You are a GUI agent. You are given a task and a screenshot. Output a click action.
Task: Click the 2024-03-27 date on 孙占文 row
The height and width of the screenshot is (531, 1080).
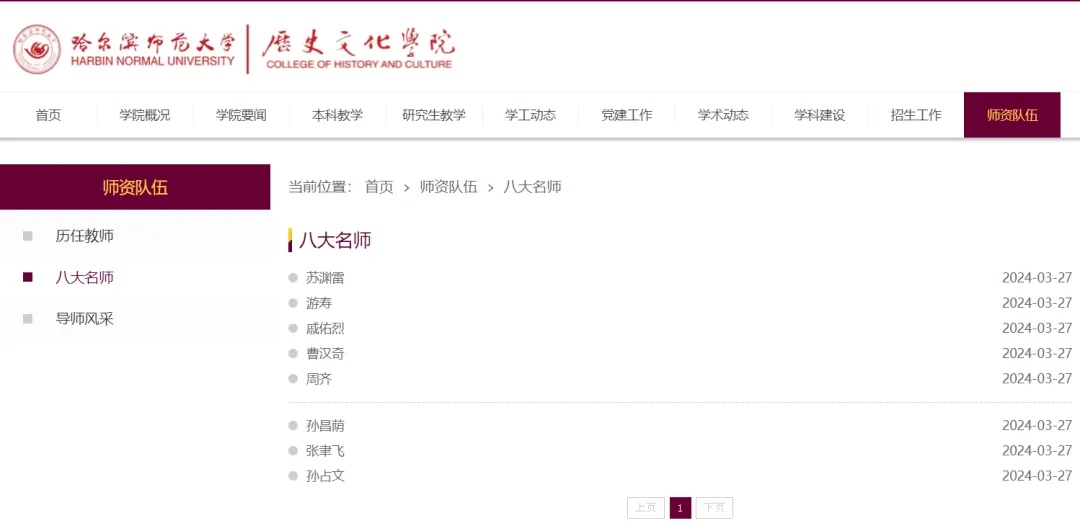1037,476
